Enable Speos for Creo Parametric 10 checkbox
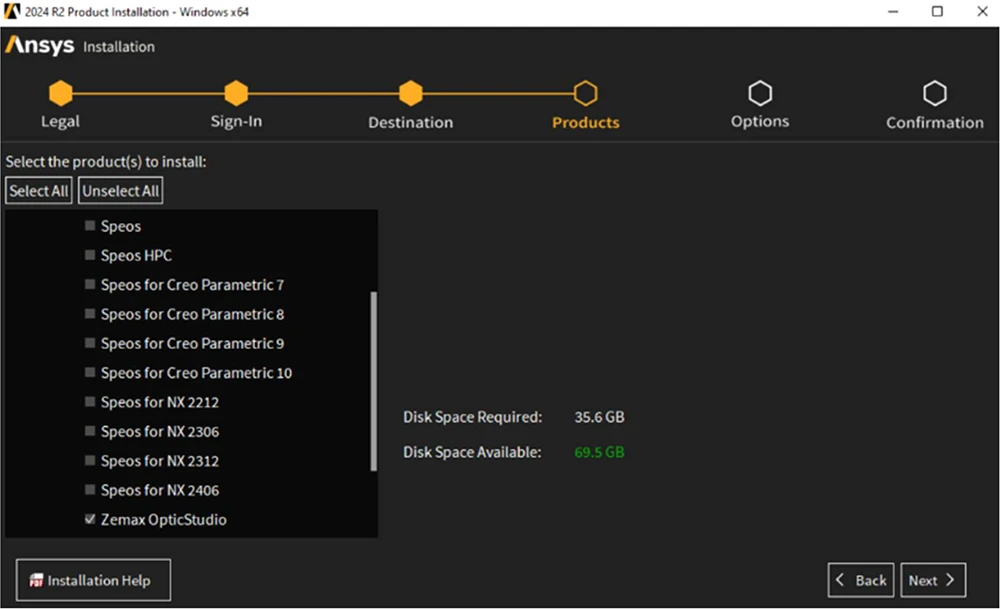 [x=90, y=372]
